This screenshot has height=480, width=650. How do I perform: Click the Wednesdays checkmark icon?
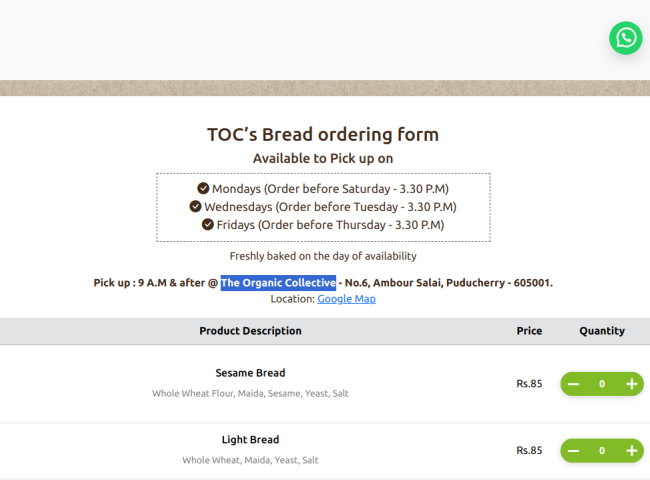[195, 206]
